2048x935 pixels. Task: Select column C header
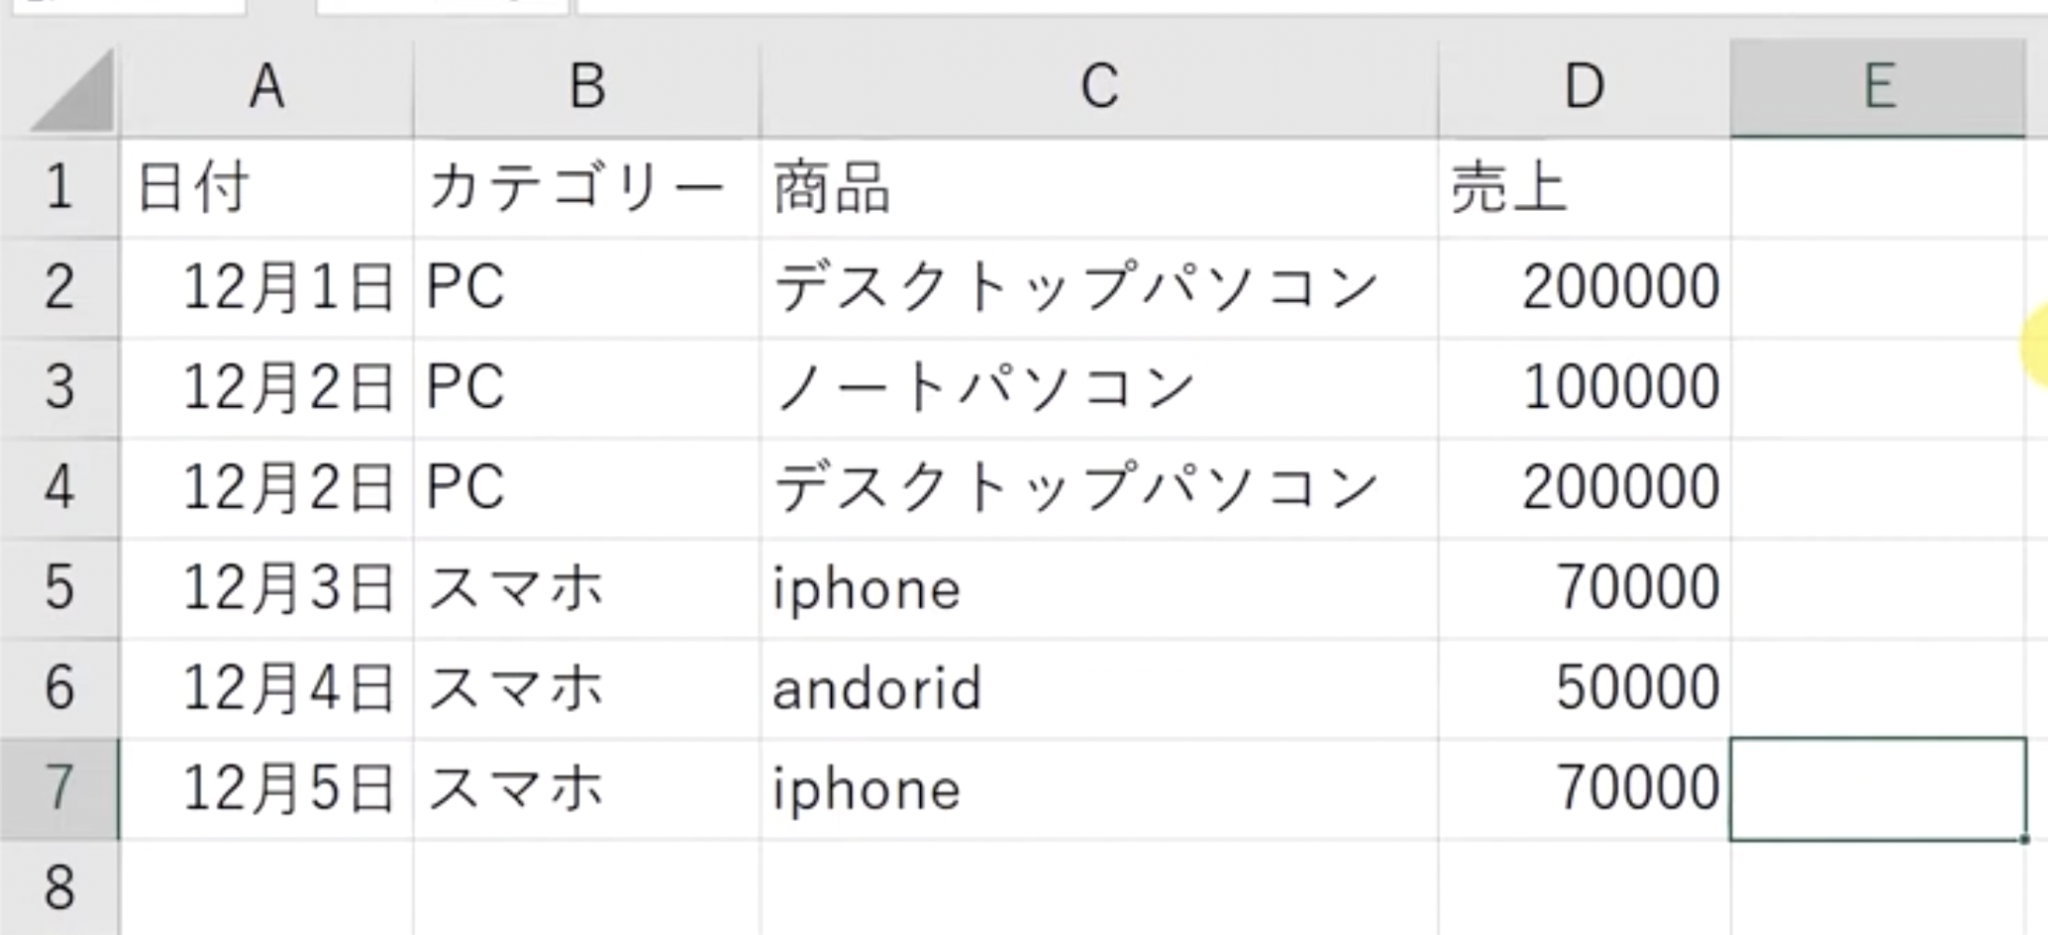pyautogui.click(x=1099, y=87)
